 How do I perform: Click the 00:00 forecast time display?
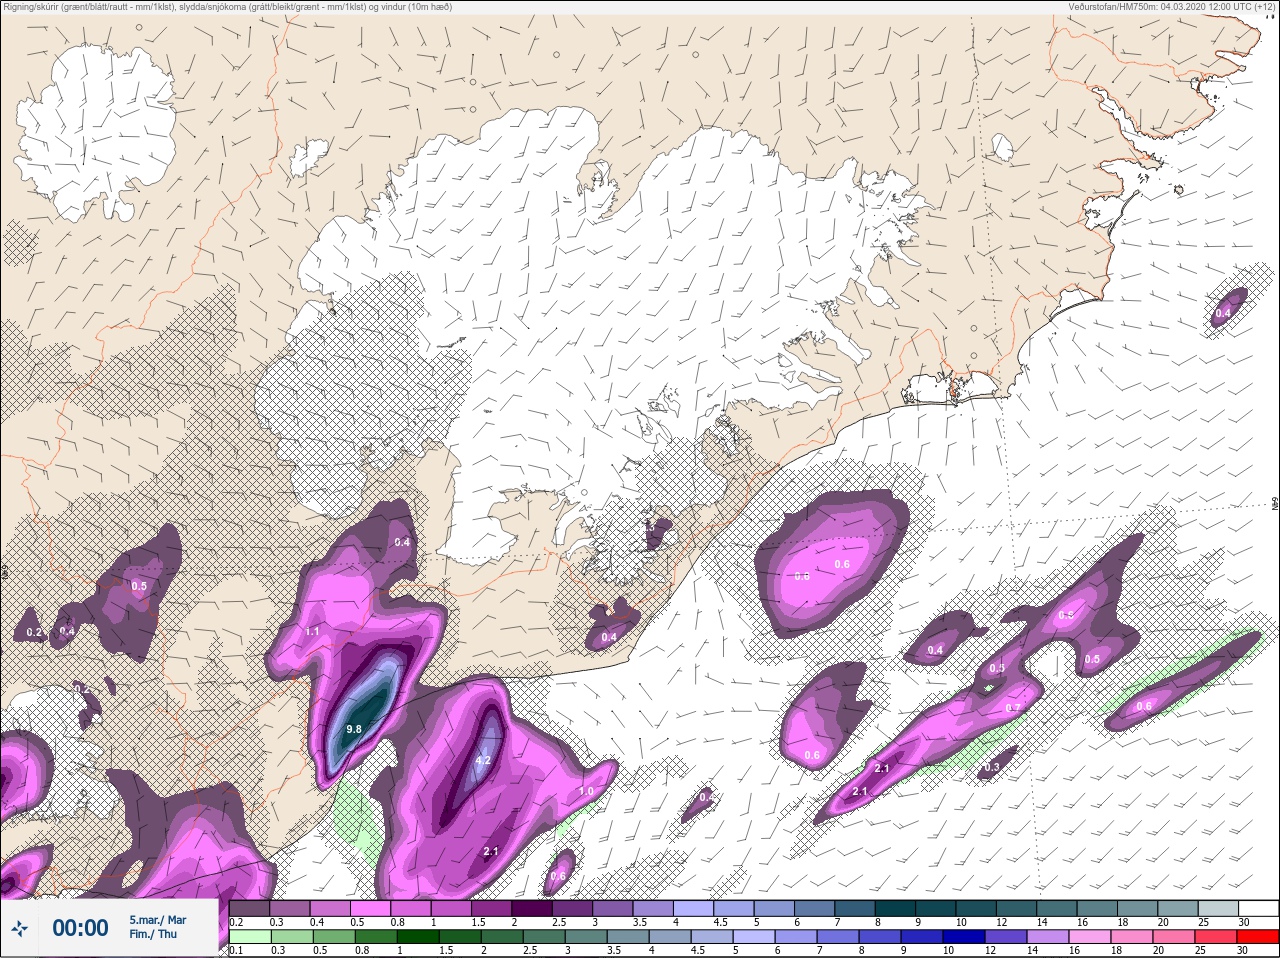(80, 928)
